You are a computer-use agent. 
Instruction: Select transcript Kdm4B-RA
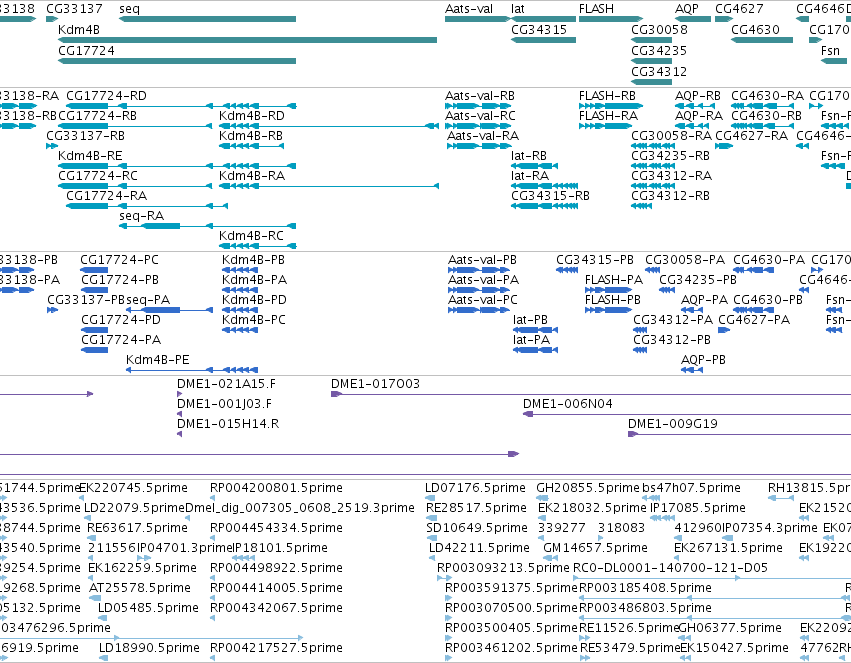pos(328,186)
